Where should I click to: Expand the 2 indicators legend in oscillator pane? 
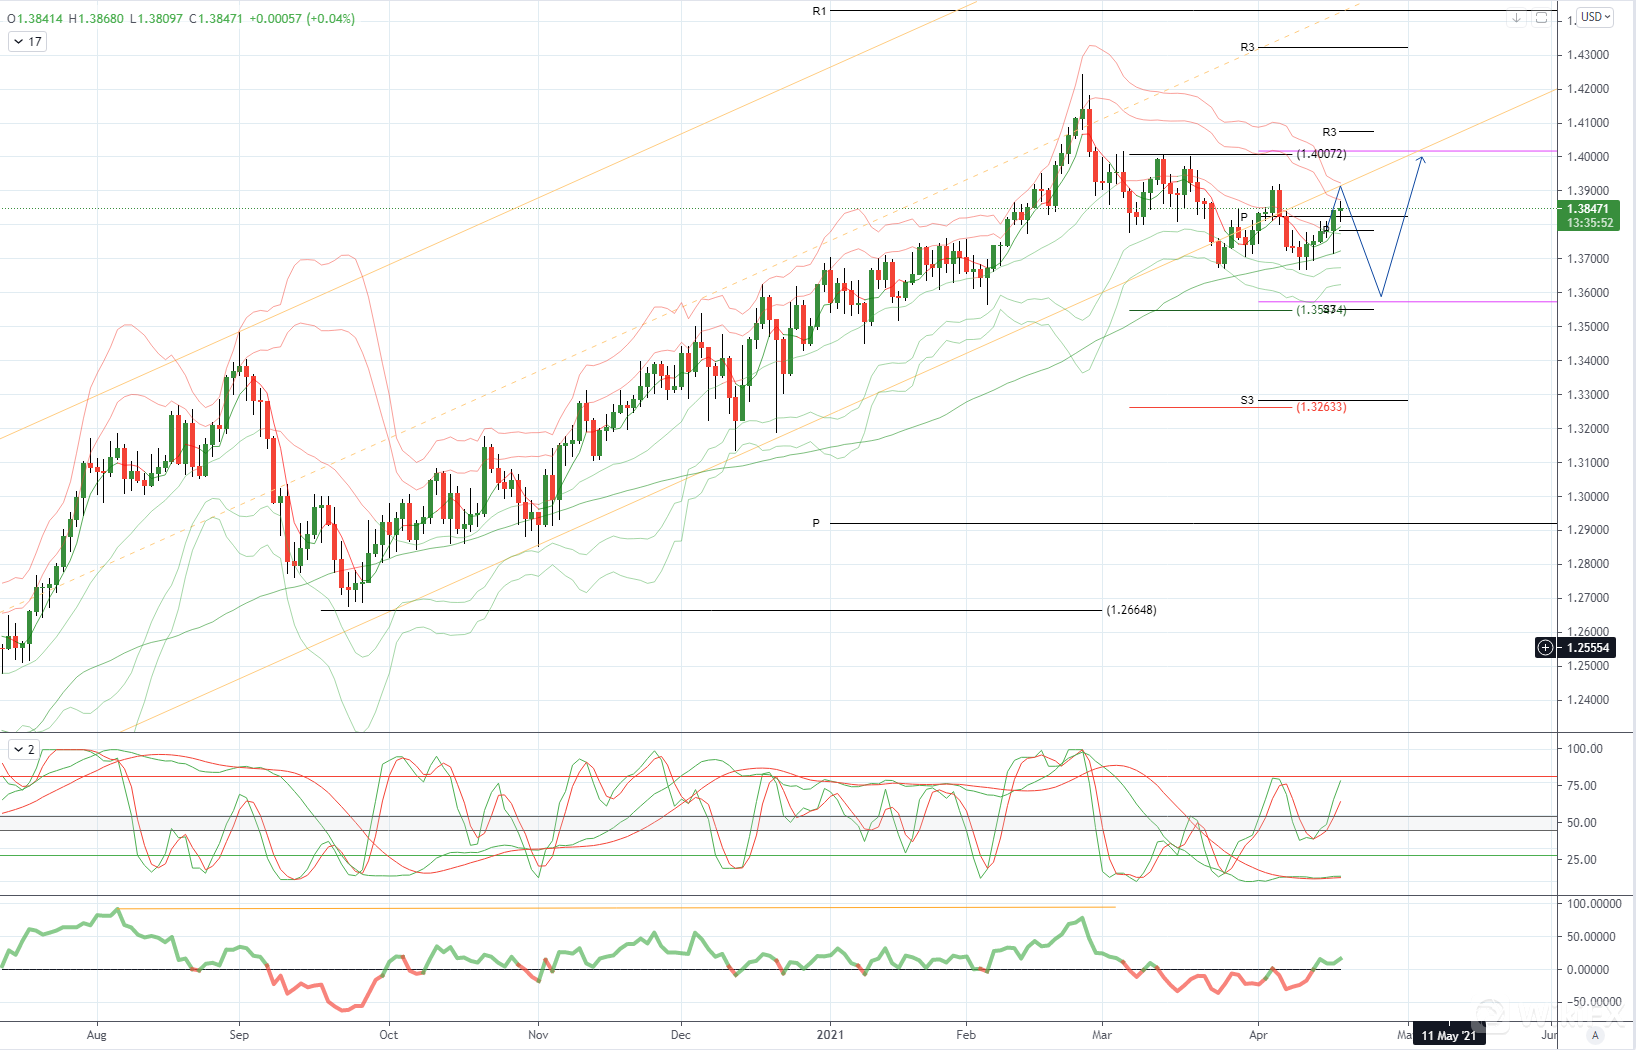(x=23, y=749)
